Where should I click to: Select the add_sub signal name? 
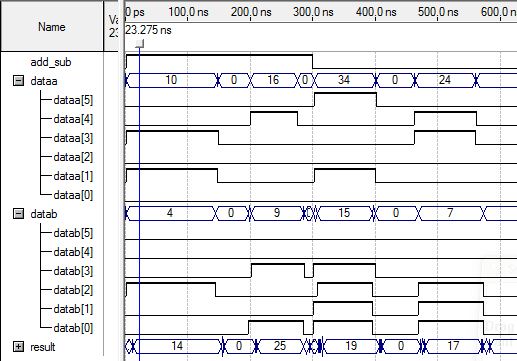51,62
